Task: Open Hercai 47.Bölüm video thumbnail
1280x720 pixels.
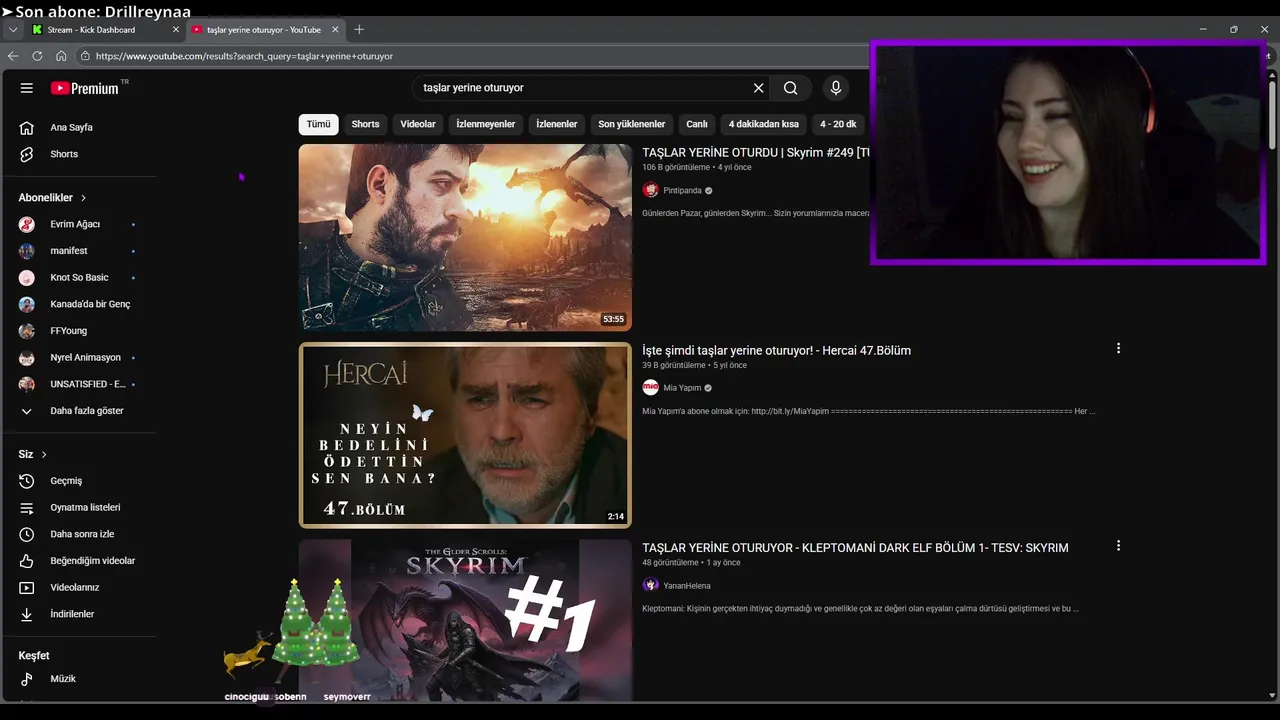Action: (x=465, y=435)
